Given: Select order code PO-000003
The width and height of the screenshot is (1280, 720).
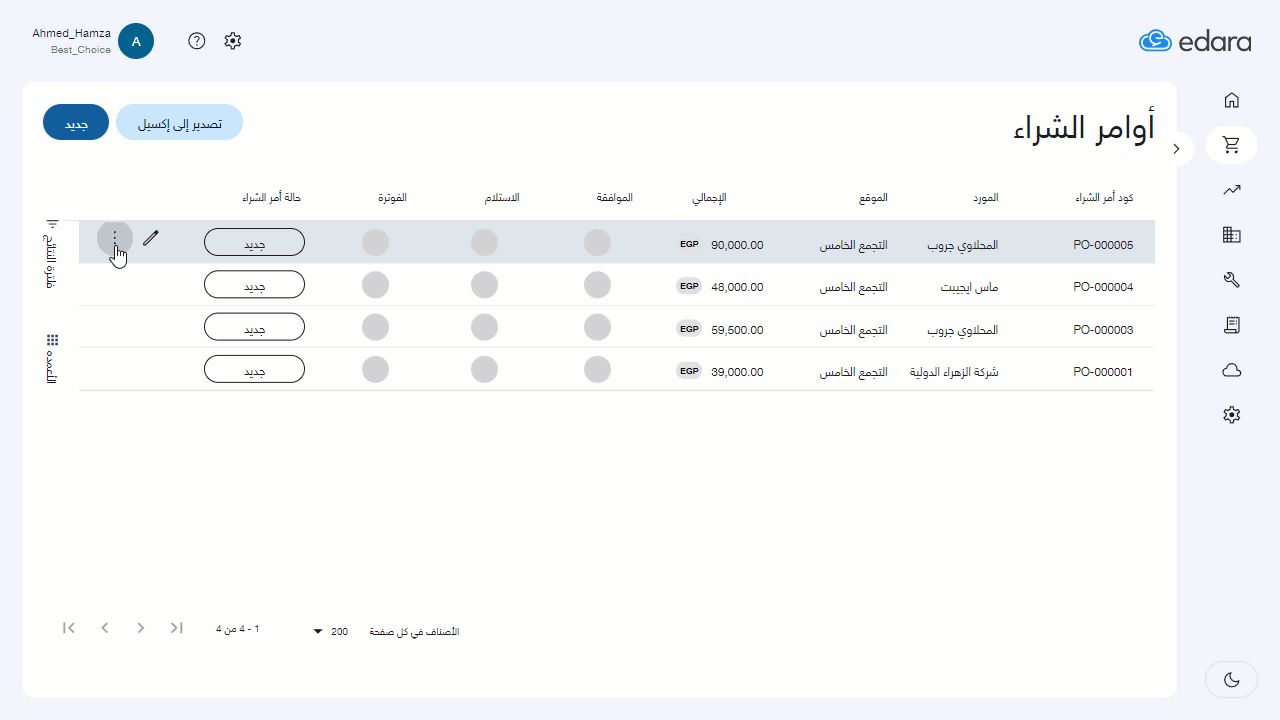Looking at the screenshot, I should pos(1103,329).
